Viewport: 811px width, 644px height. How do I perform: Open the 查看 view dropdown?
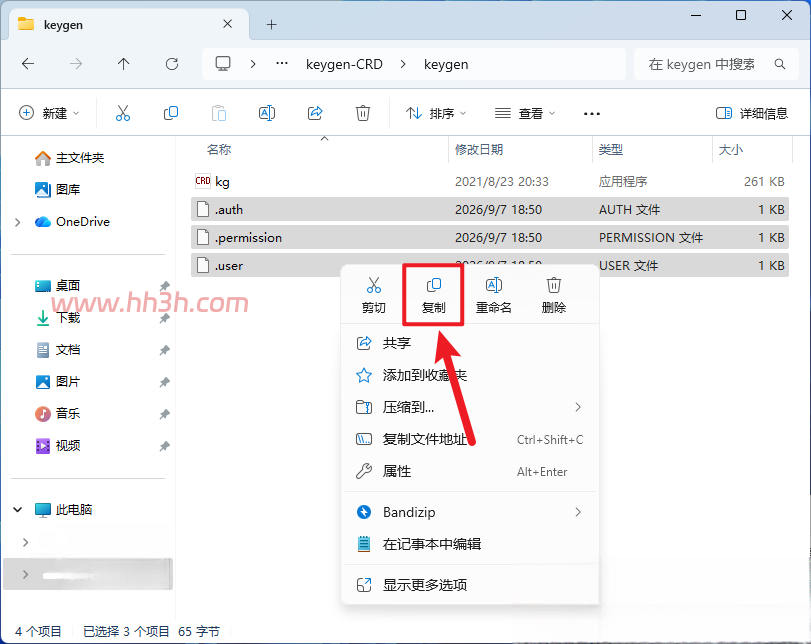(x=525, y=113)
